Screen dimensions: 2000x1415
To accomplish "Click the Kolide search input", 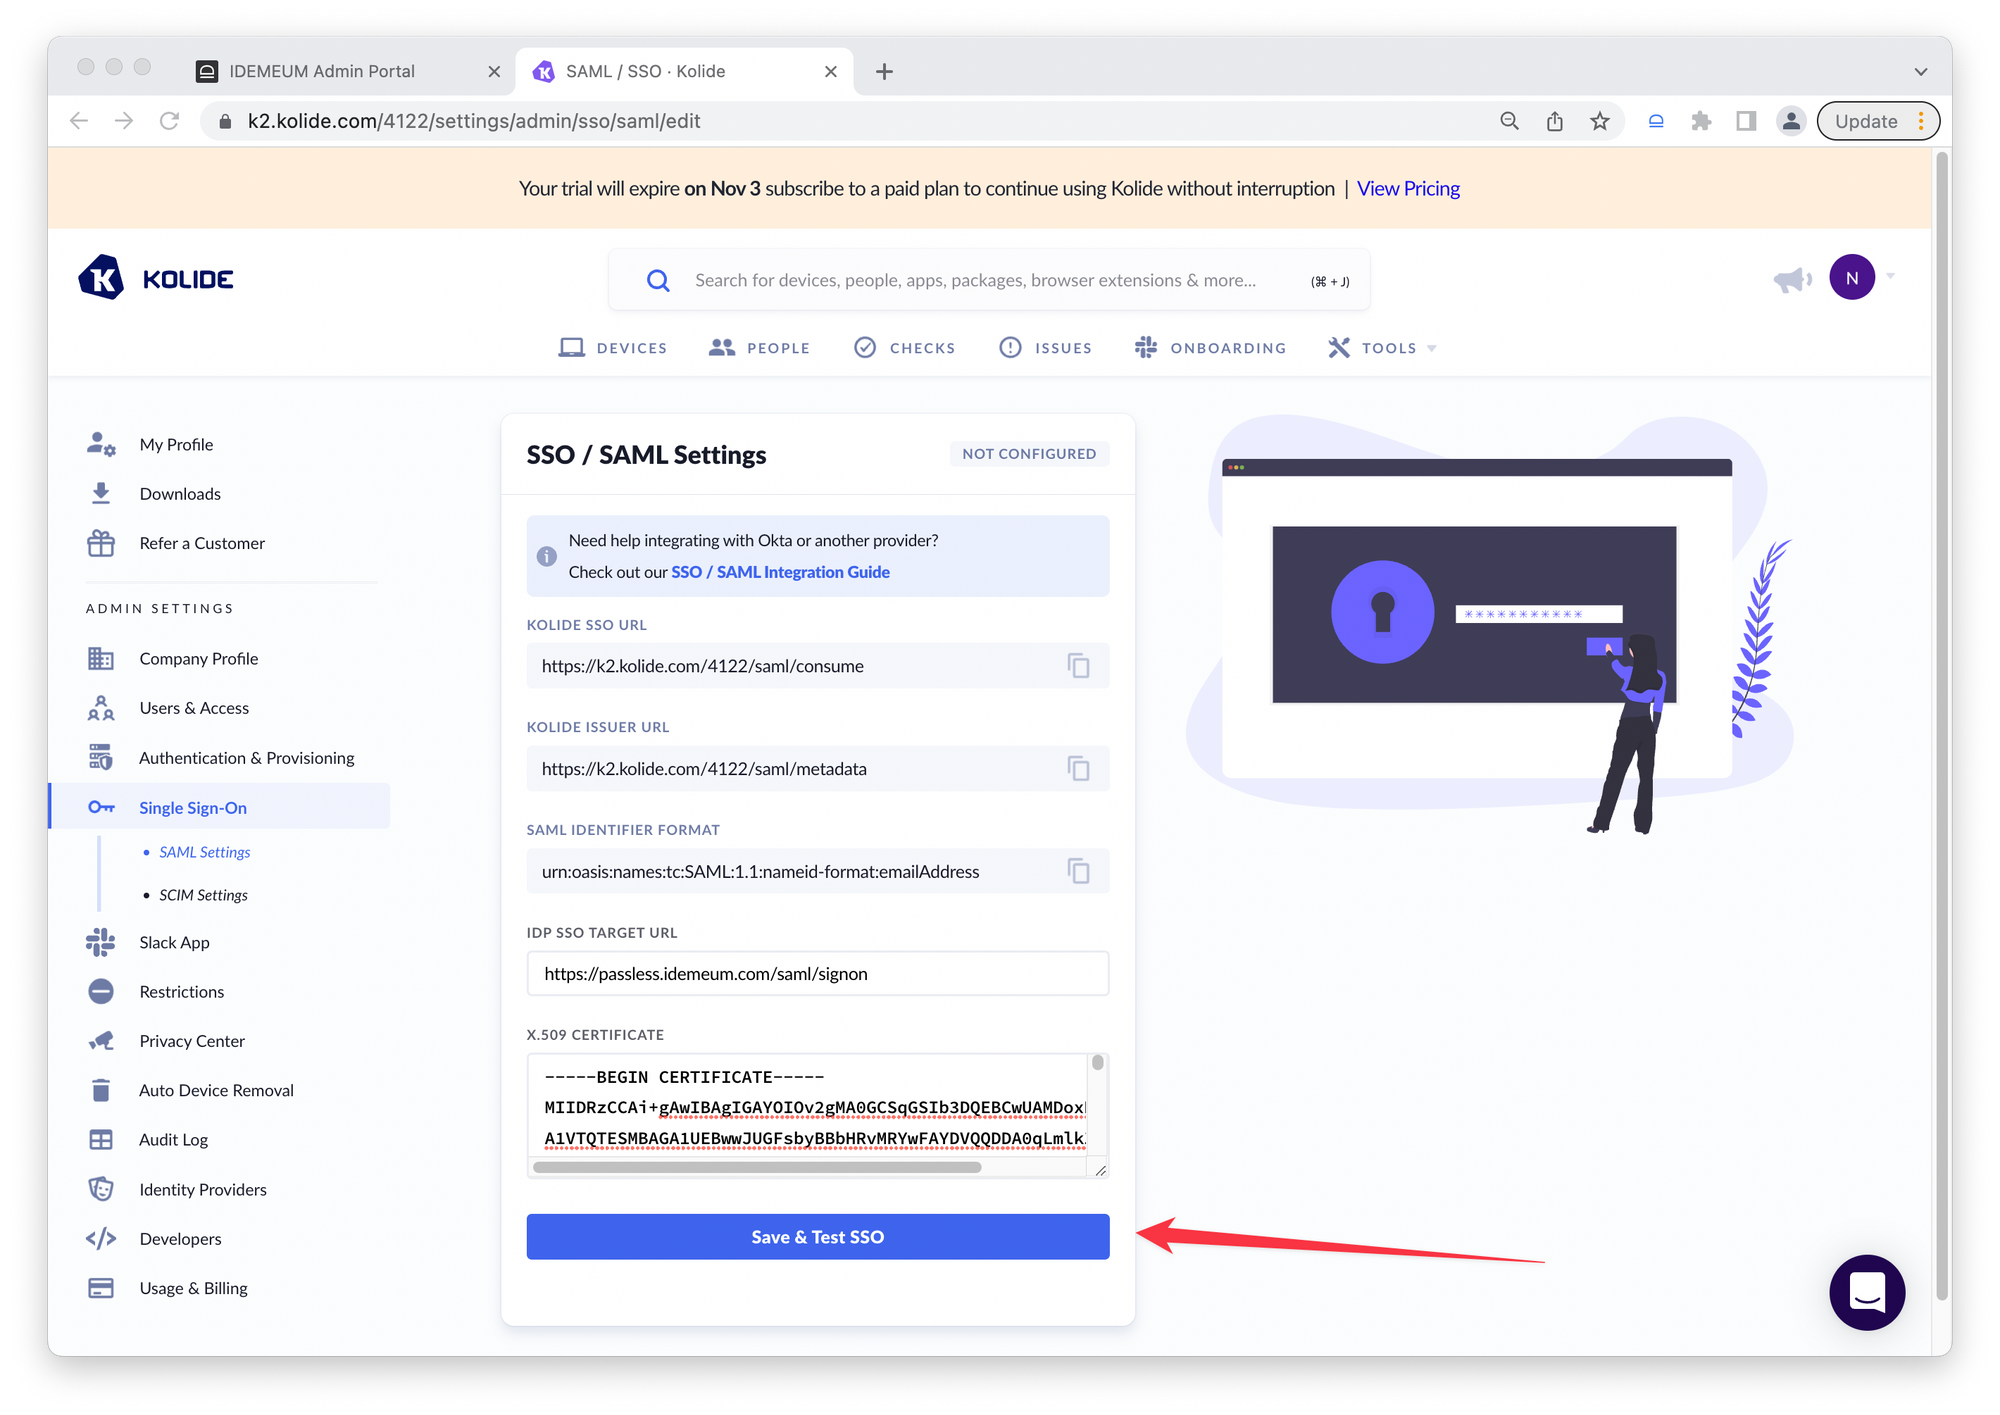I will point(989,280).
